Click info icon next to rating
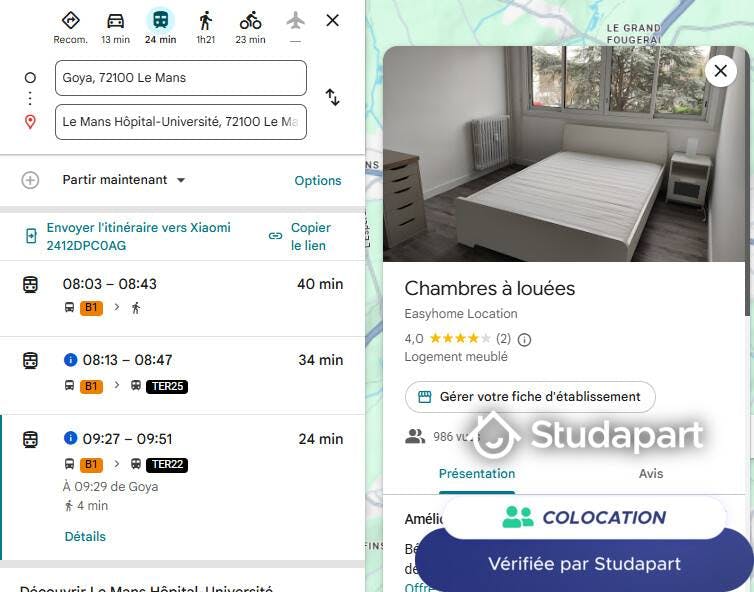 coord(524,340)
